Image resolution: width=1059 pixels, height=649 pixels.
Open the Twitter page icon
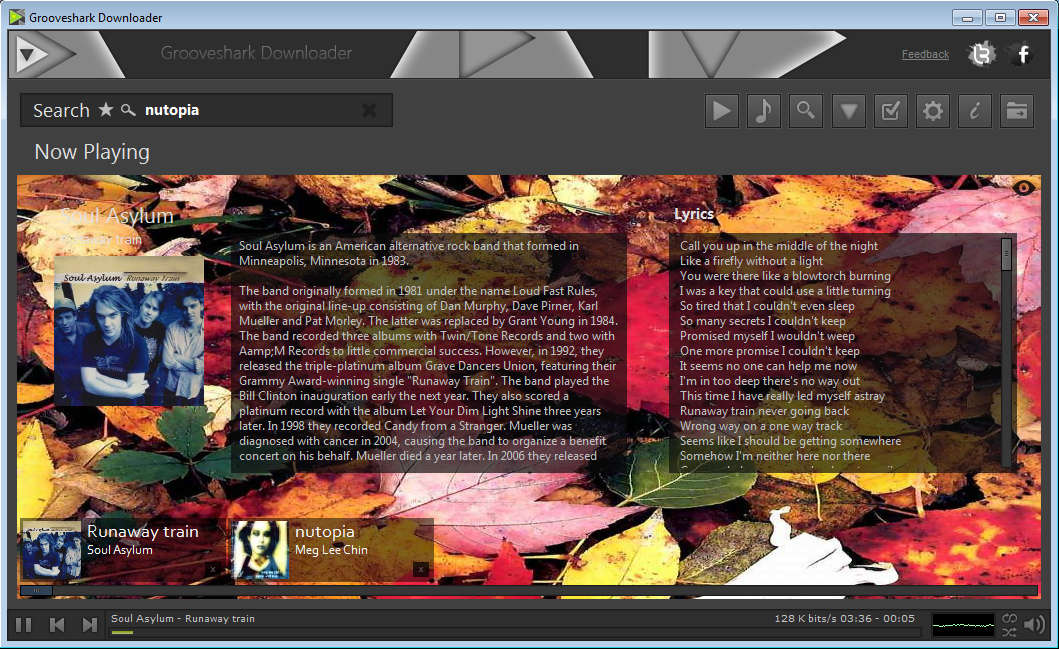pos(981,53)
